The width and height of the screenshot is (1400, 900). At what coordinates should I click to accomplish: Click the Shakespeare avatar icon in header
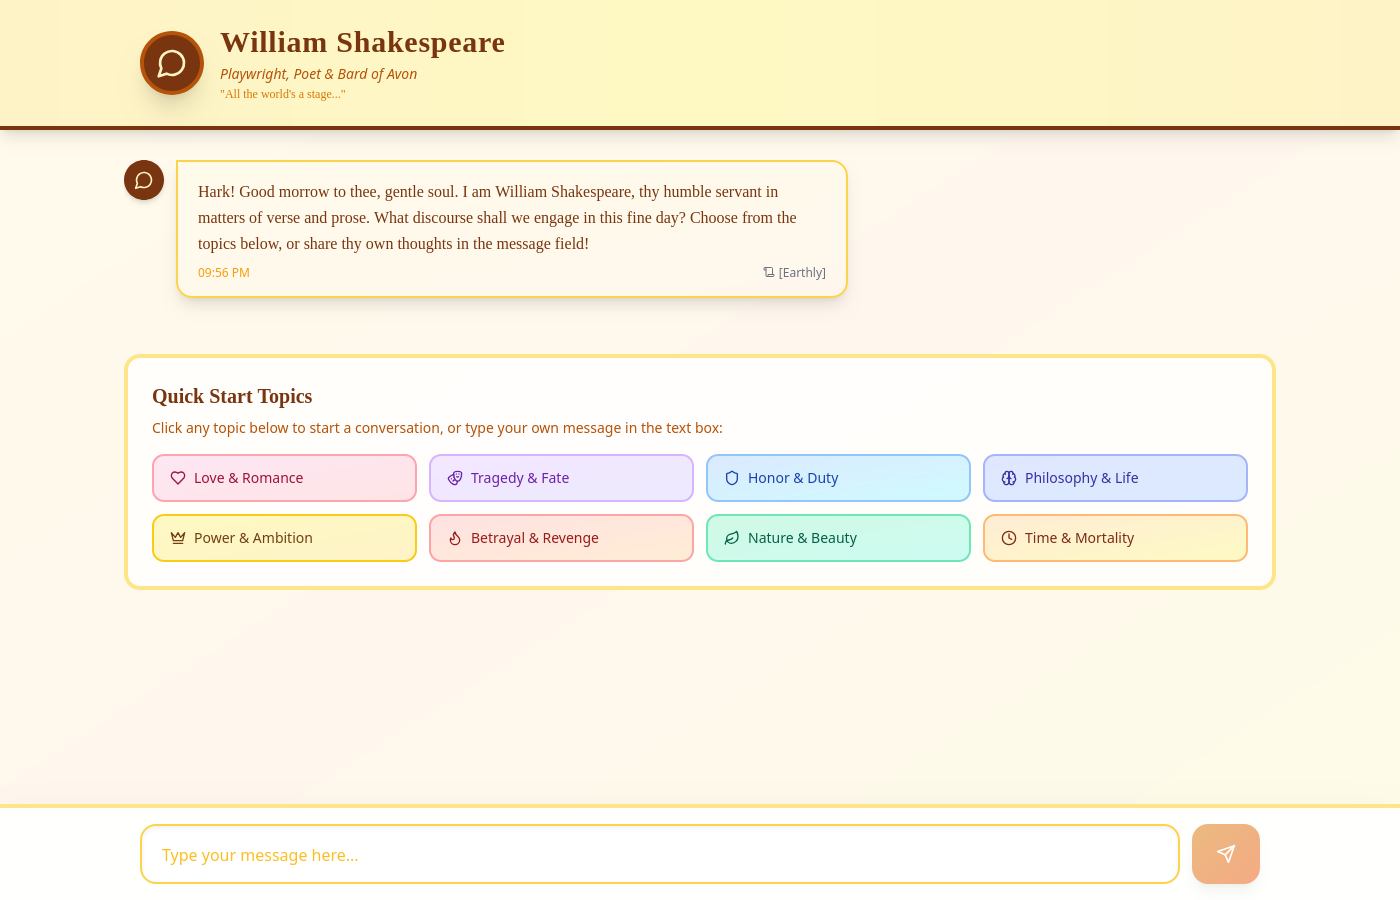coord(172,63)
